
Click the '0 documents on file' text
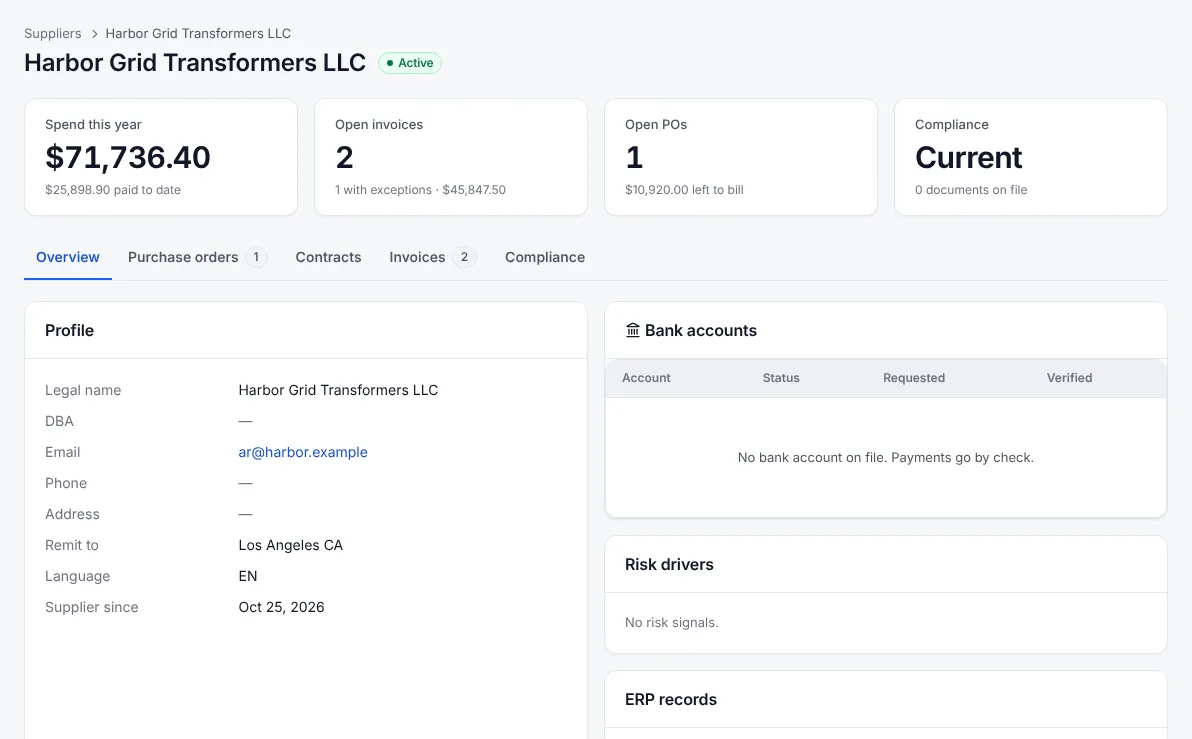pyautogui.click(x=971, y=190)
